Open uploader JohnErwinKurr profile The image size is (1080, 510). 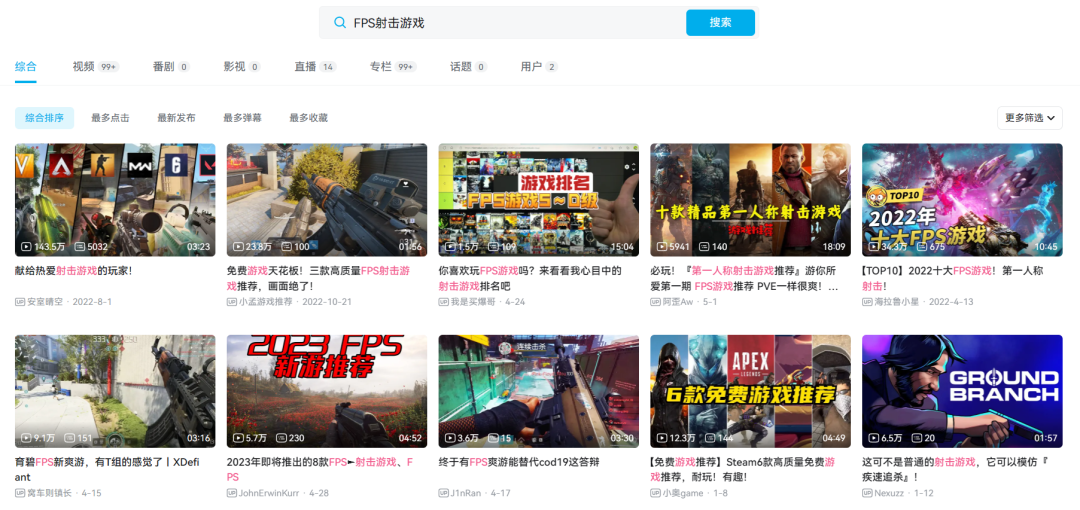(x=271, y=493)
